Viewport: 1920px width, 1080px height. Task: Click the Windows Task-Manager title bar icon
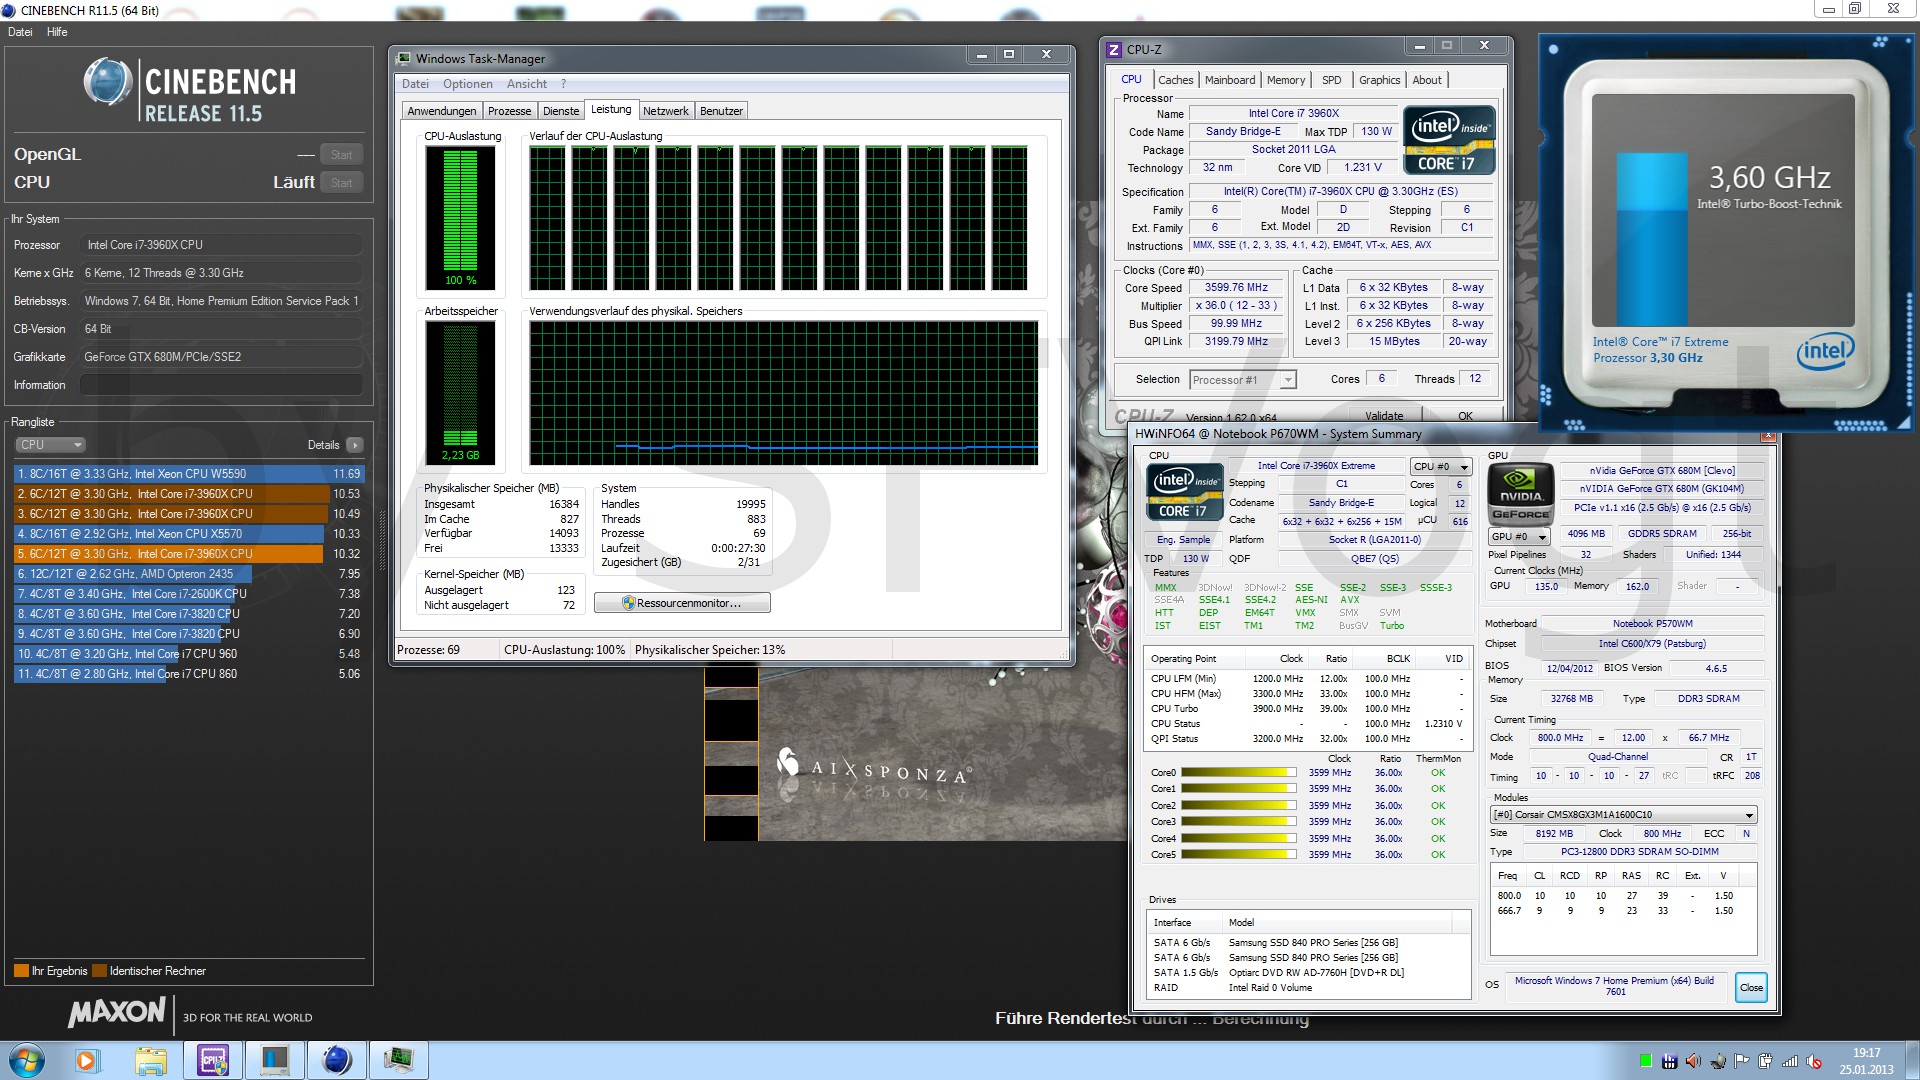pyautogui.click(x=404, y=58)
